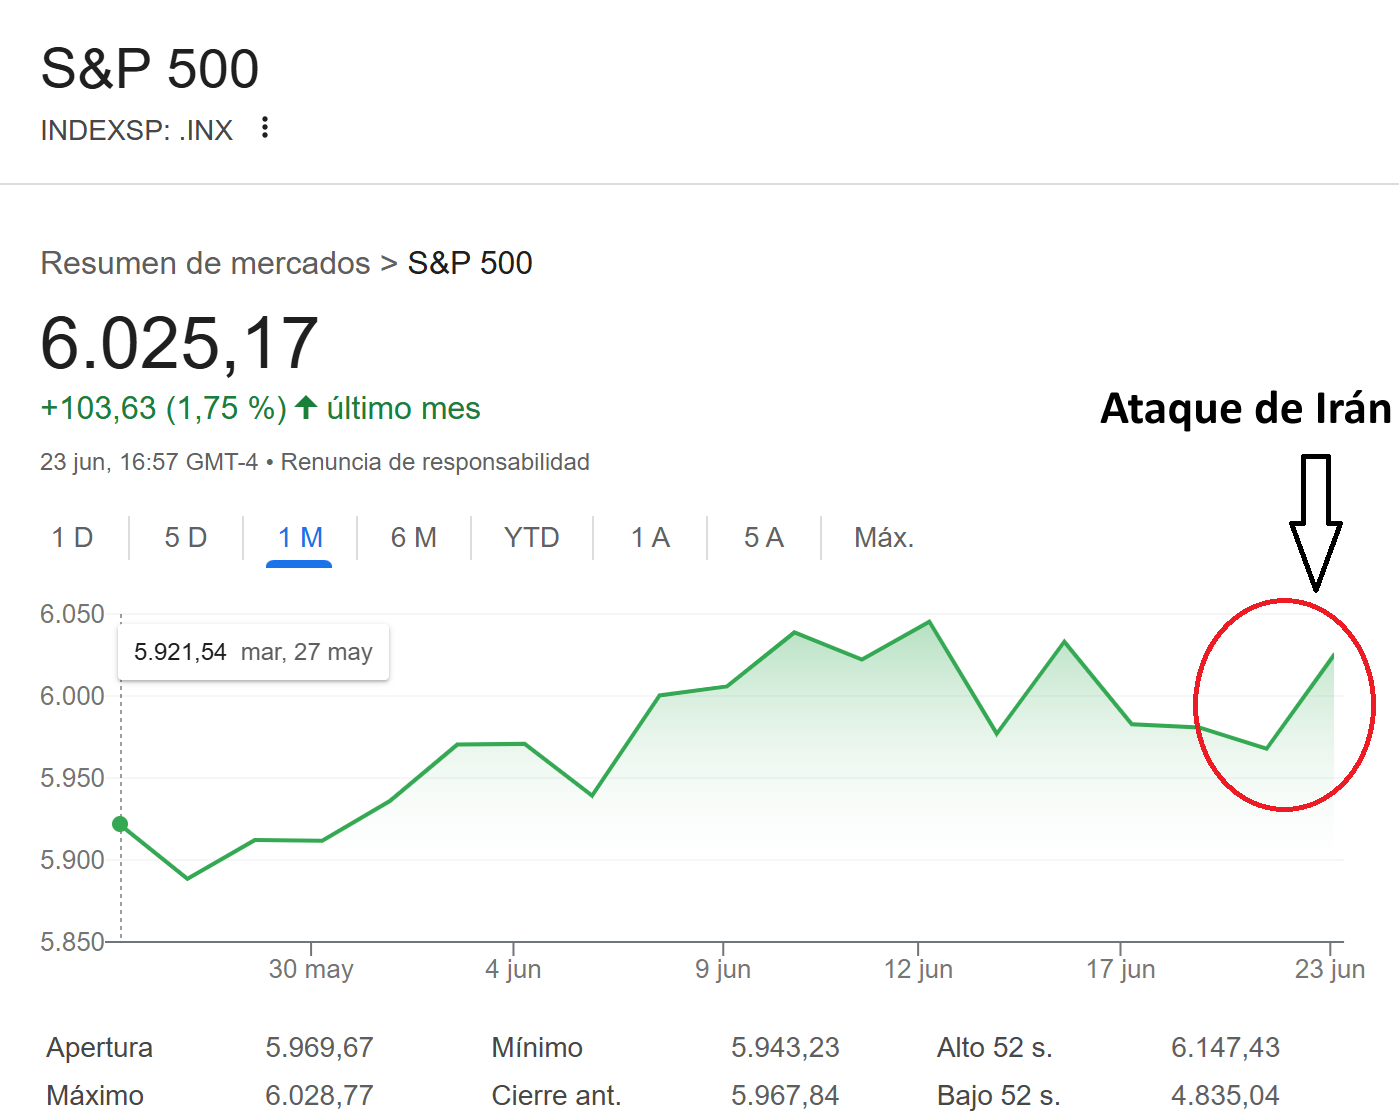1399x1119 pixels.
Task: Click the Apertura value 5.969,67
Action: [319, 1047]
